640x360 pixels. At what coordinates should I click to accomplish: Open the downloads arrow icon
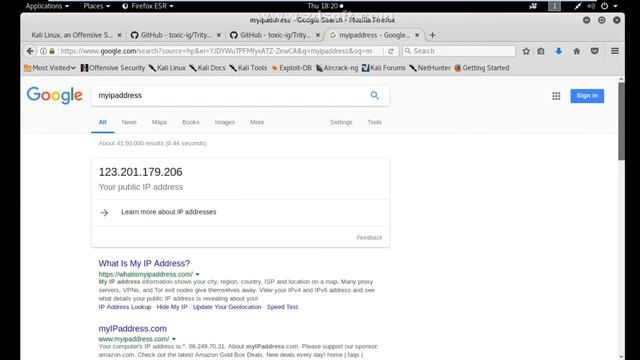(558, 51)
